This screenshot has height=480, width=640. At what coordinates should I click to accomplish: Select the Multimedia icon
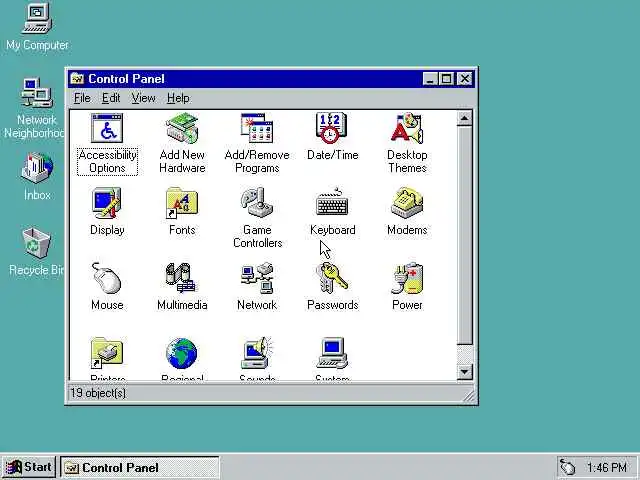tap(181, 278)
